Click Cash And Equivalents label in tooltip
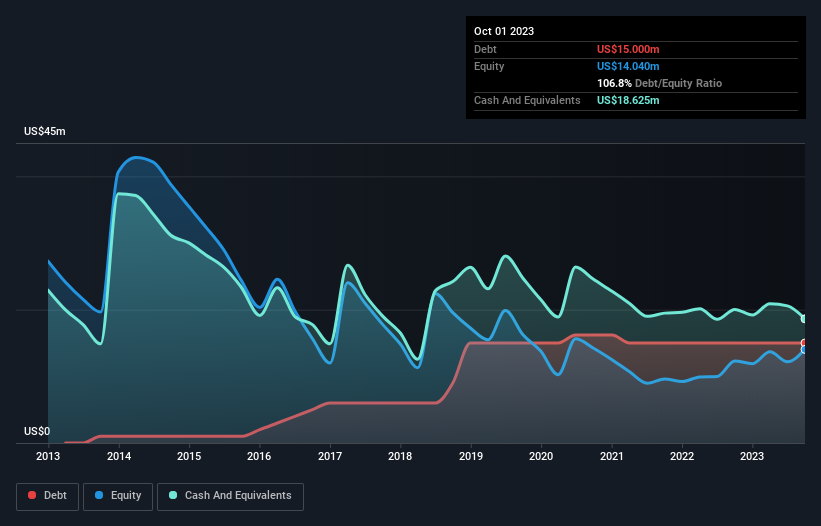The image size is (821, 526). click(x=527, y=100)
